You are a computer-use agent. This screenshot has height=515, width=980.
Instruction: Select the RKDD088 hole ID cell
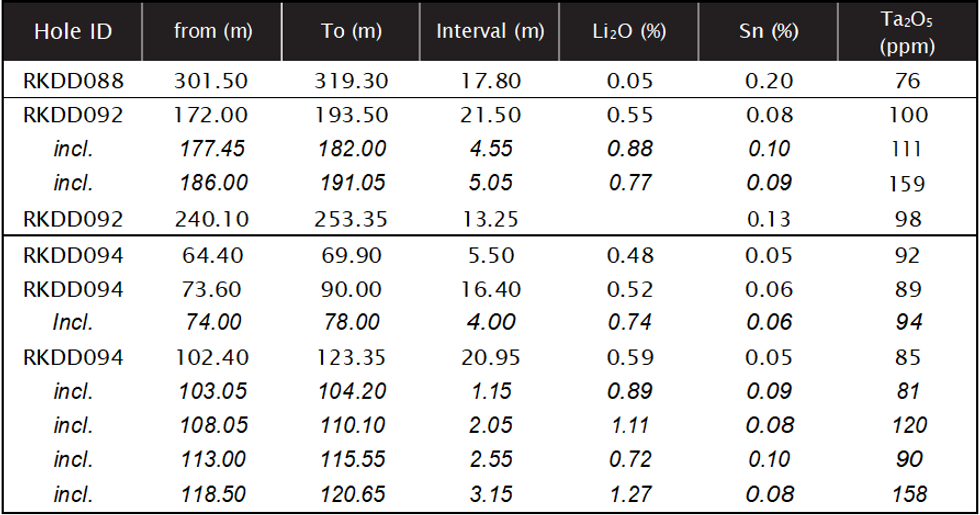click(73, 81)
